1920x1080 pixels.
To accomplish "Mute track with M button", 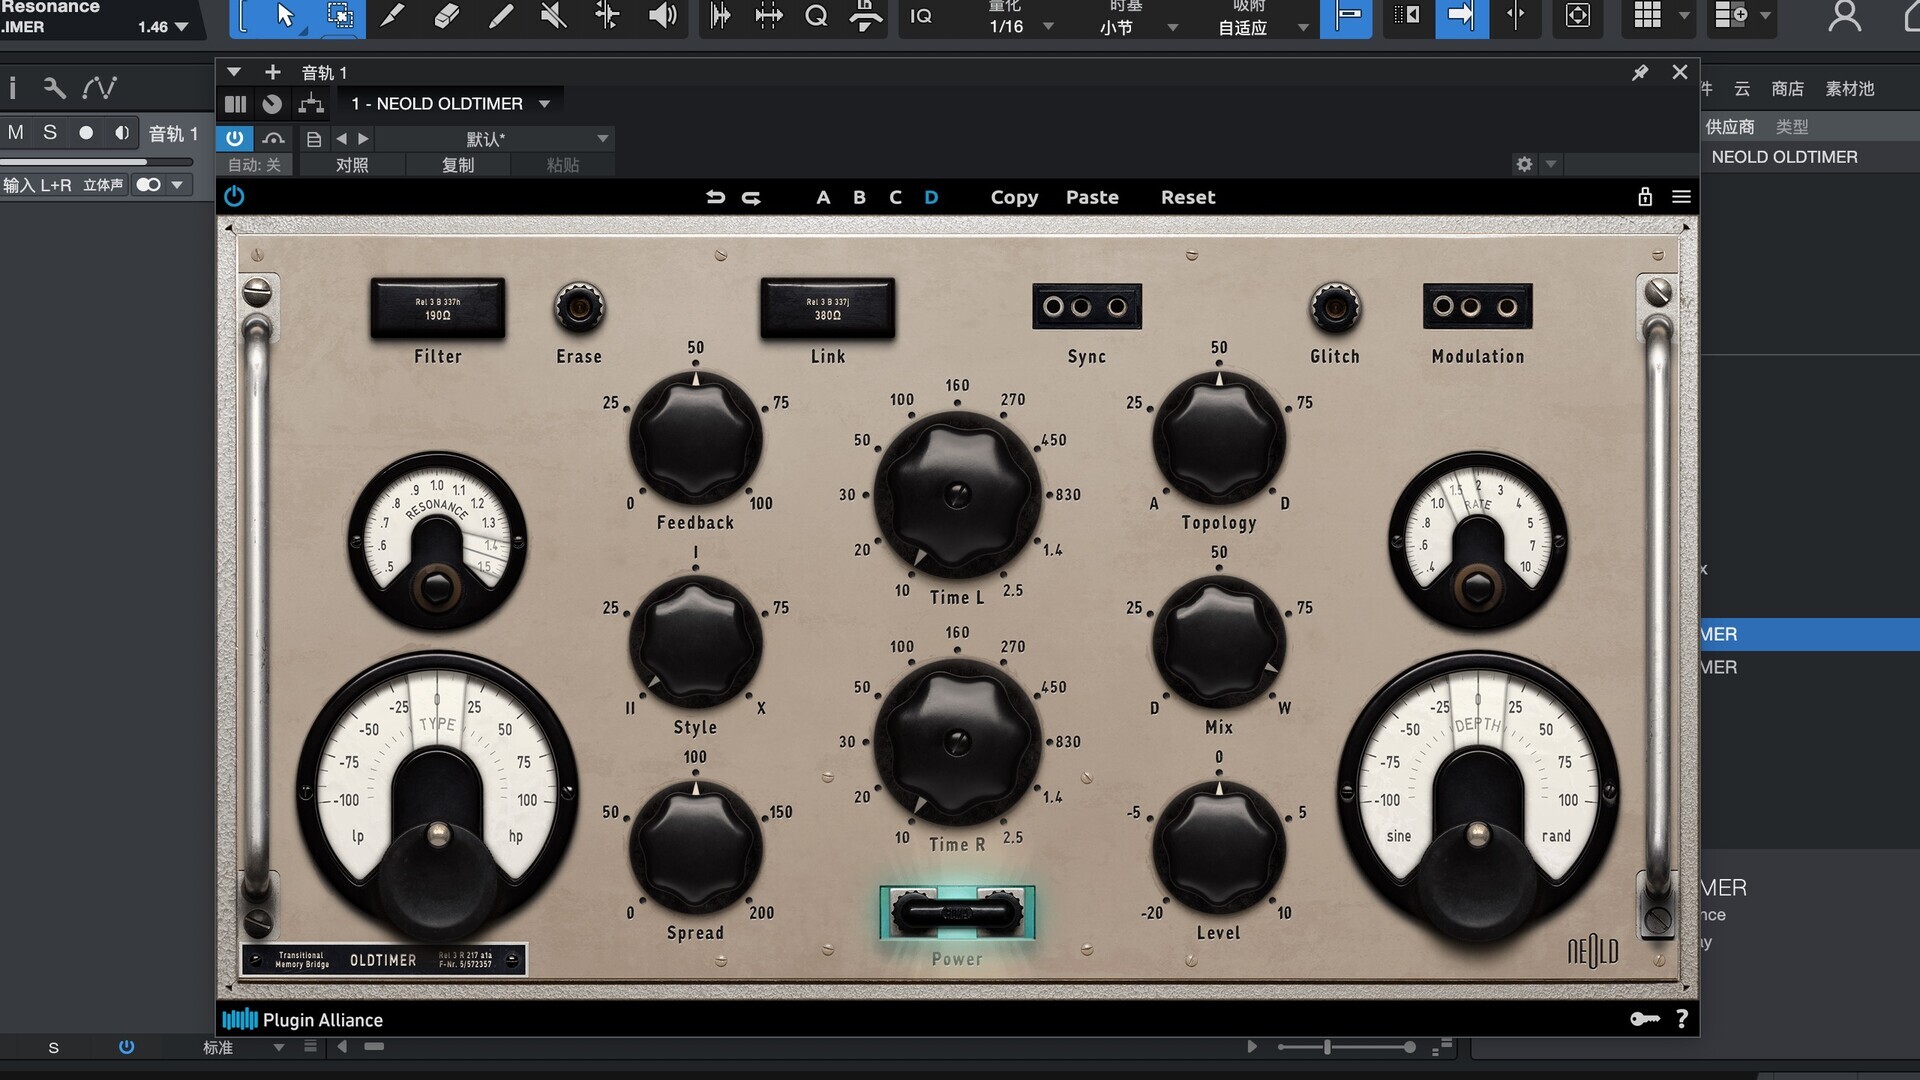I will coord(16,133).
